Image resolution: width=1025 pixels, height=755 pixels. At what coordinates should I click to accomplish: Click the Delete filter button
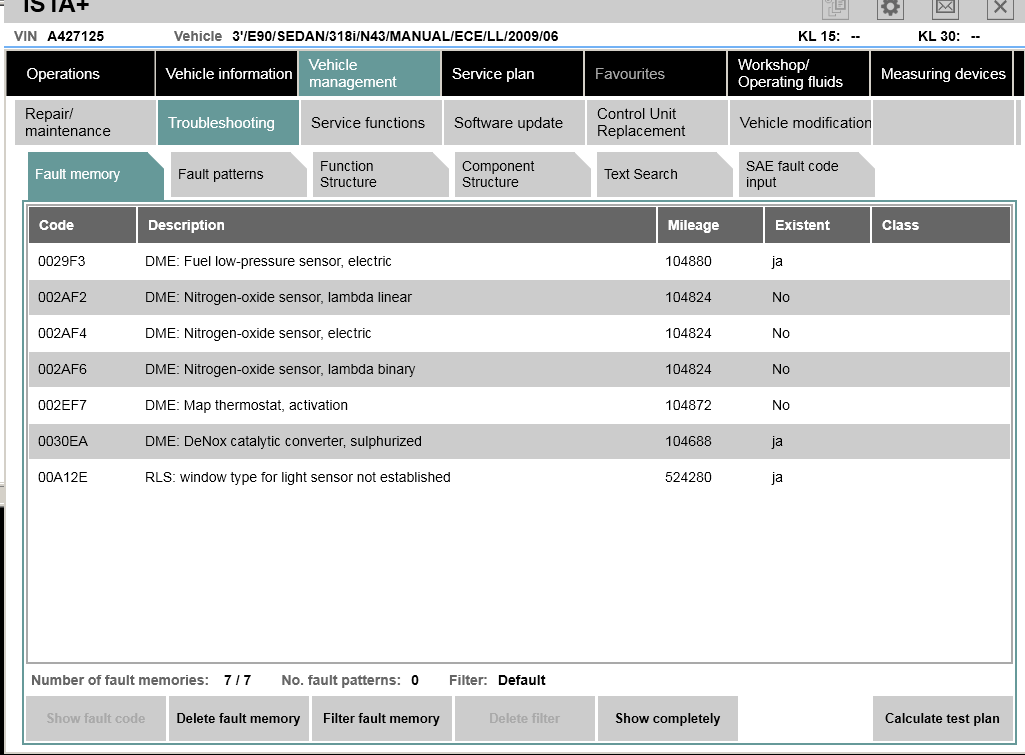coord(525,718)
